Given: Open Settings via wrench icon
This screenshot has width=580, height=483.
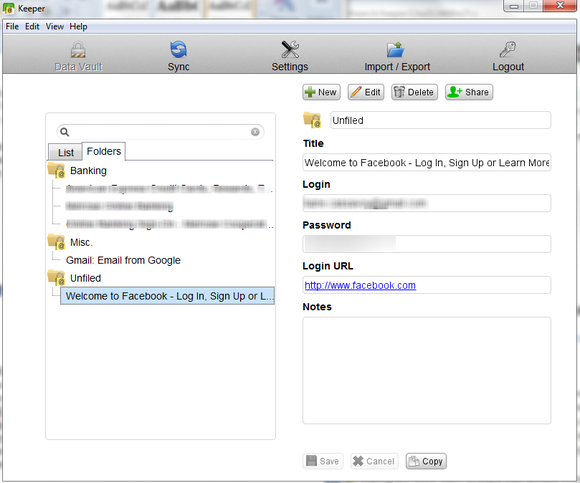Looking at the screenshot, I should [x=290, y=50].
